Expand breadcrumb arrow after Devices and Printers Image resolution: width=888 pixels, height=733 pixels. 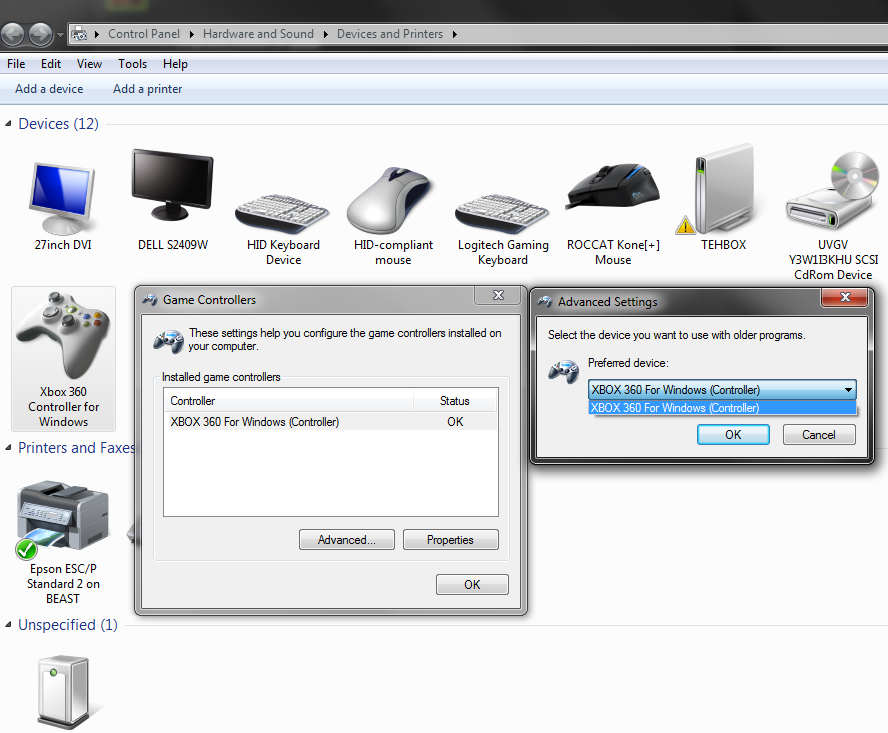coord(455,35)
